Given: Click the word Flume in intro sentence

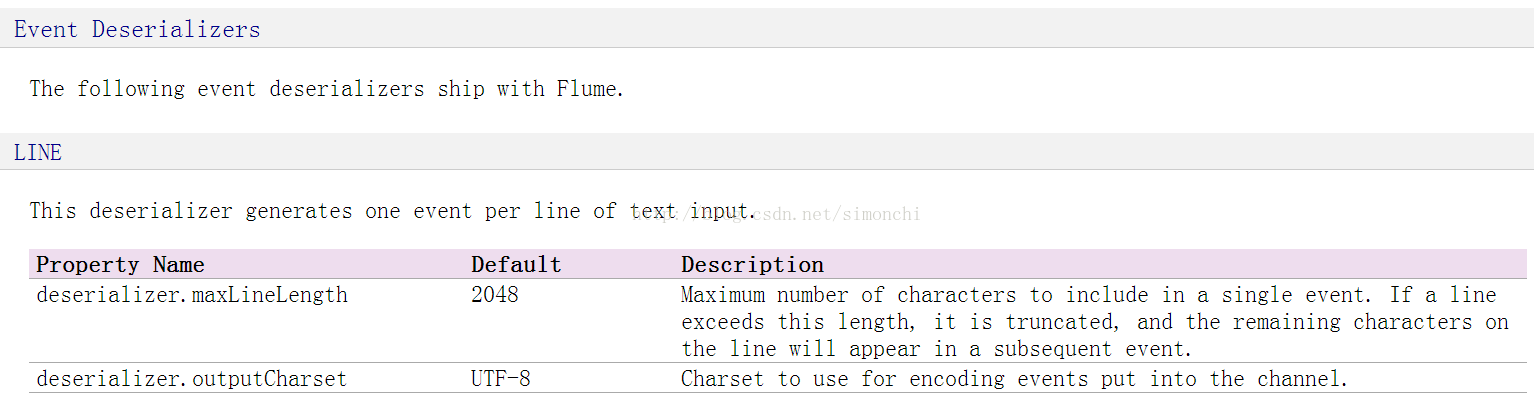Looking at the screenshot, I should pos(588,89).
